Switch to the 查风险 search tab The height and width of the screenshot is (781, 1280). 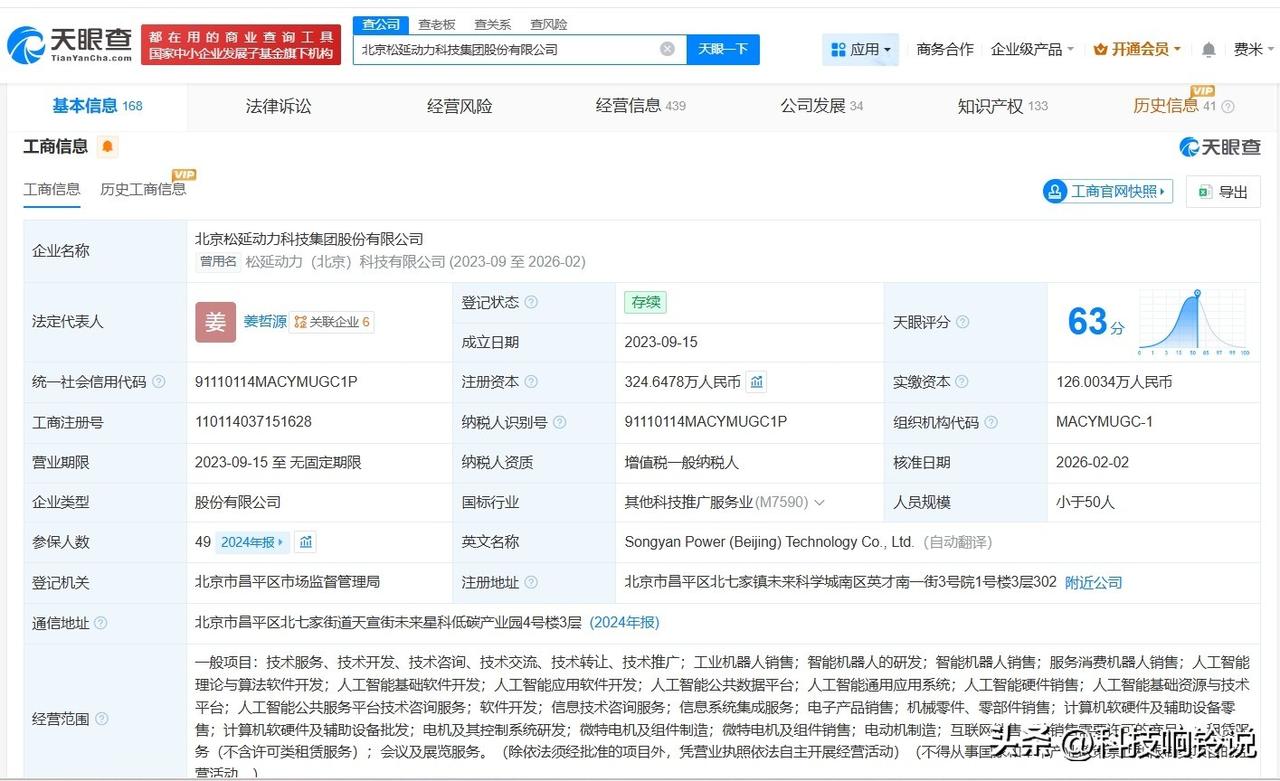[548, 24]
